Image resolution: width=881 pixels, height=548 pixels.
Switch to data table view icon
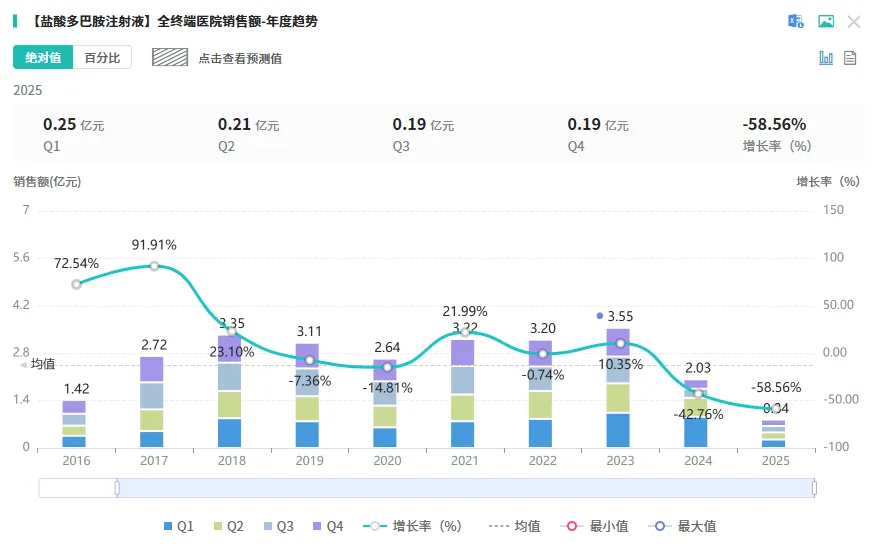(850, 58)
